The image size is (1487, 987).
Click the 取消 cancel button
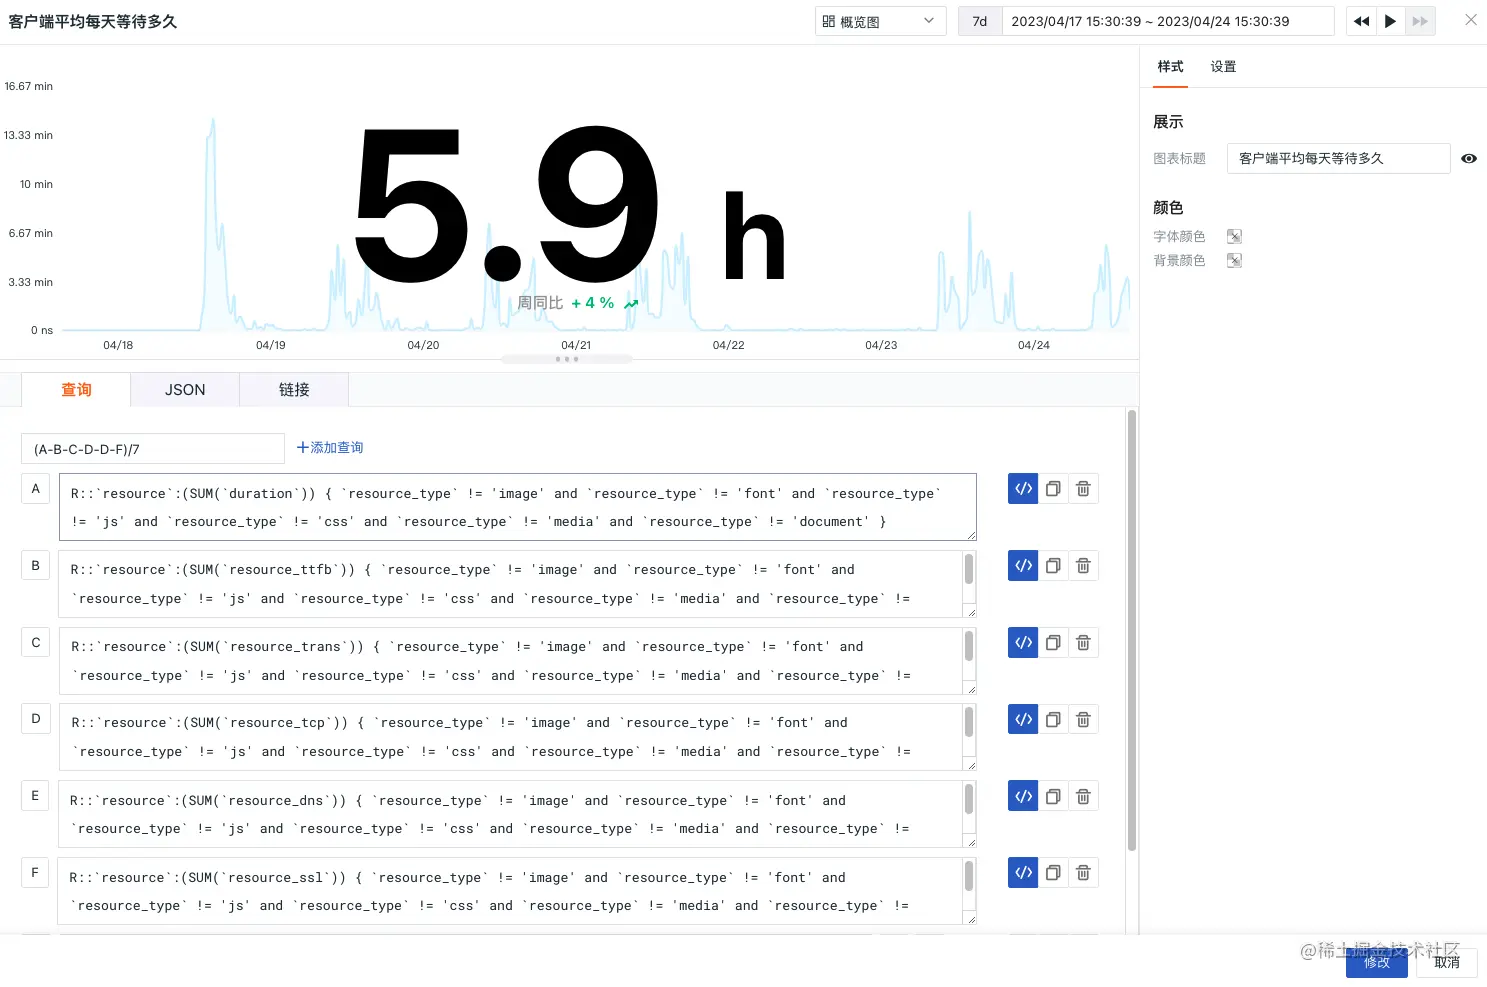(x=1447, y=962)
